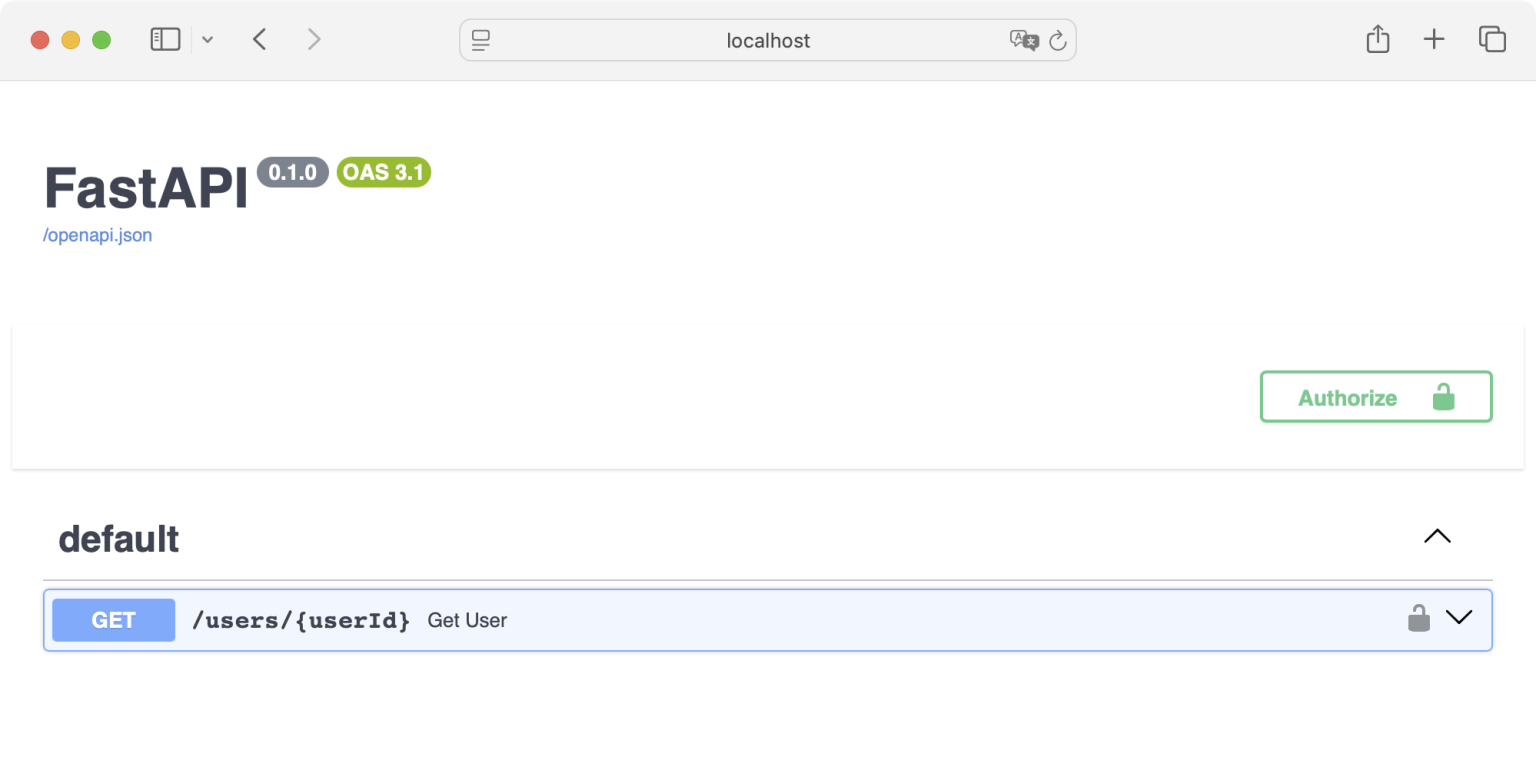Click the lock icon on Get User row
1536x770 pixels.
click(1418, 619)
